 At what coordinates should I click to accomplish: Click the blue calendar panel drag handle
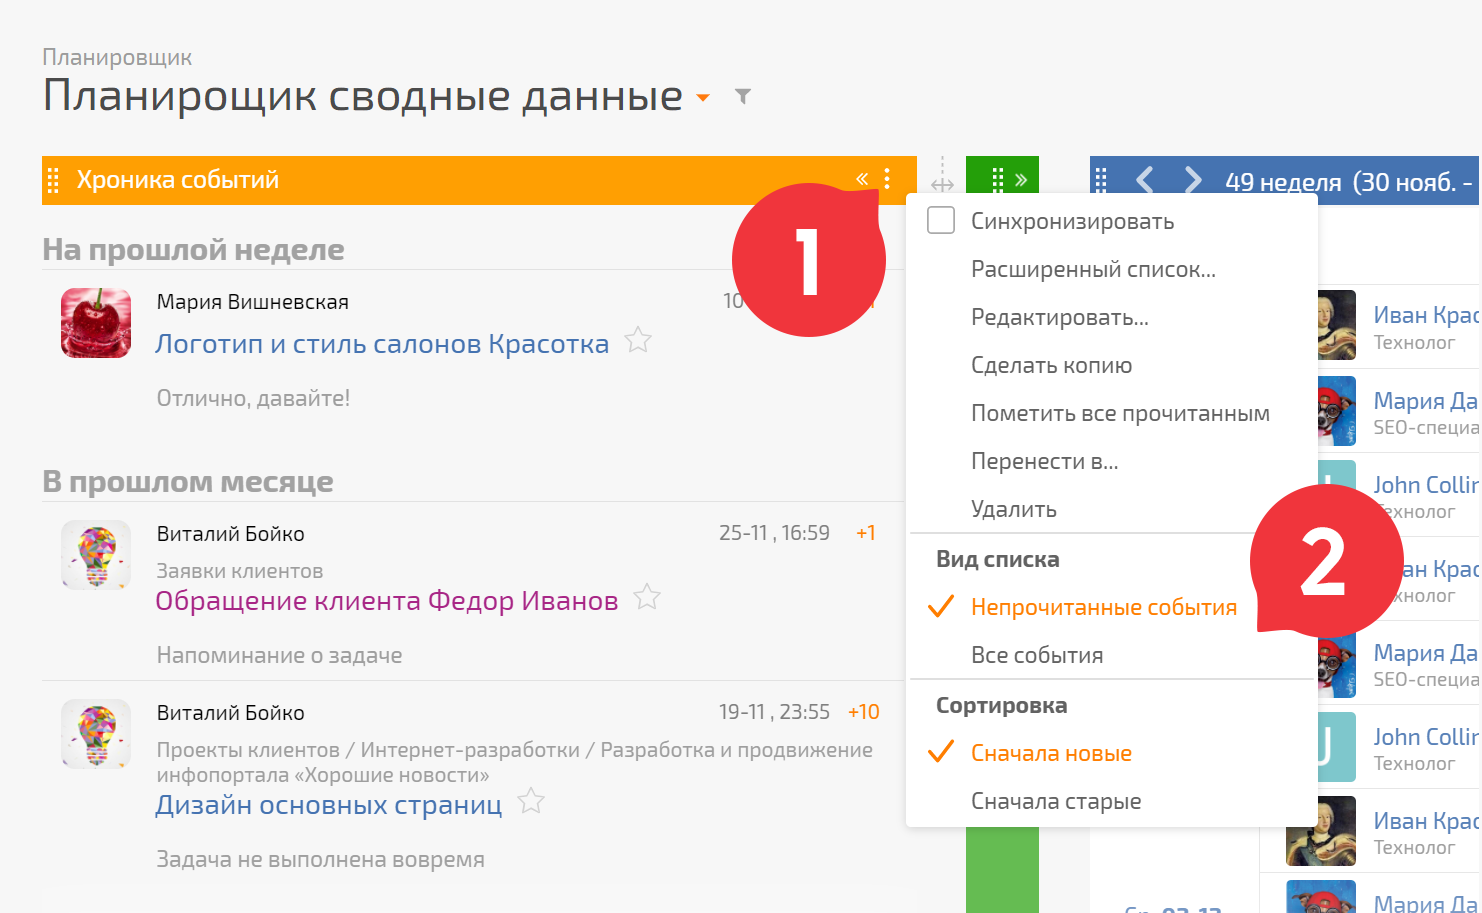click(x=1102, y=180)
